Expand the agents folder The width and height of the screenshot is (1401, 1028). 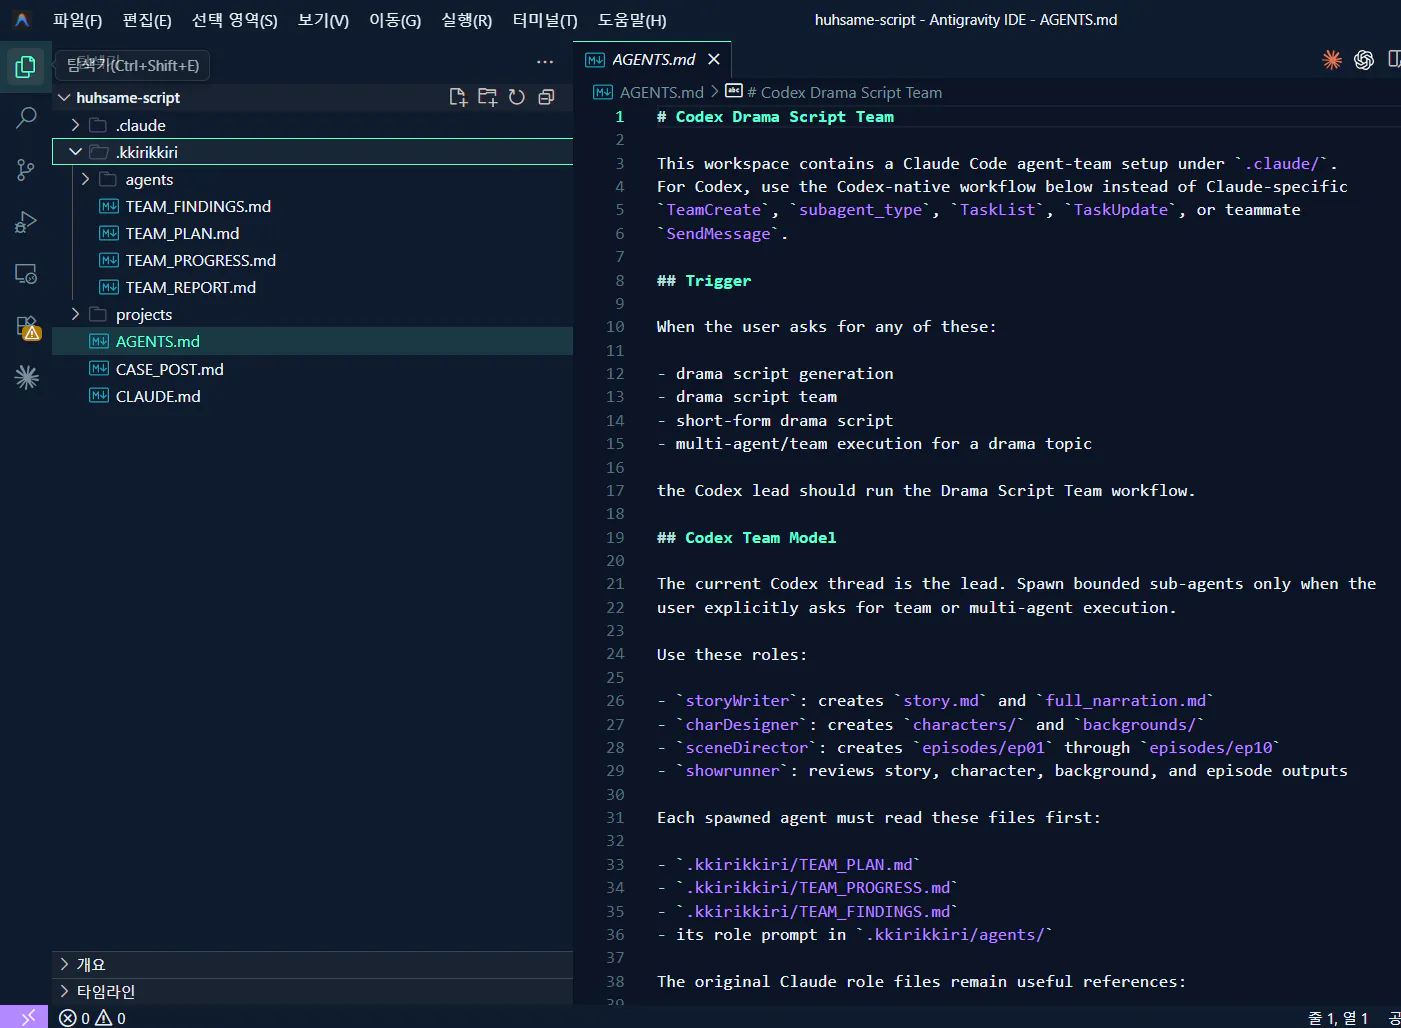(85, 179)
